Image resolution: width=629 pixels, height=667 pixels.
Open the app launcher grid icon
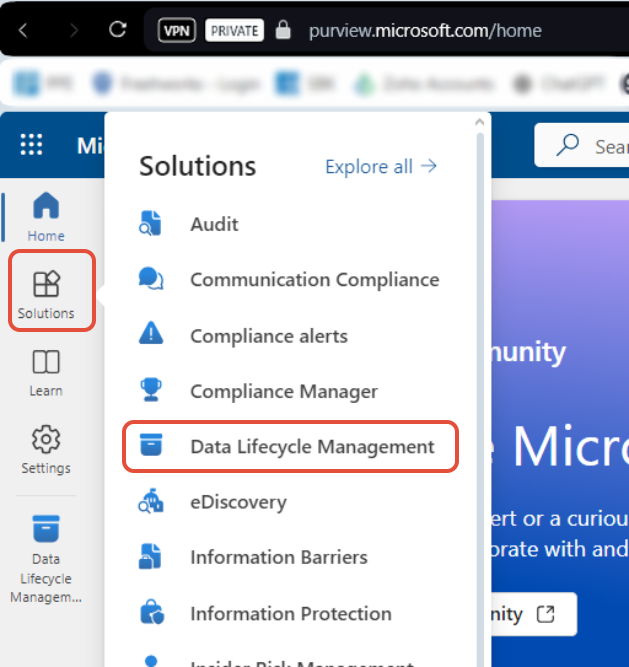tap(31, 145)
